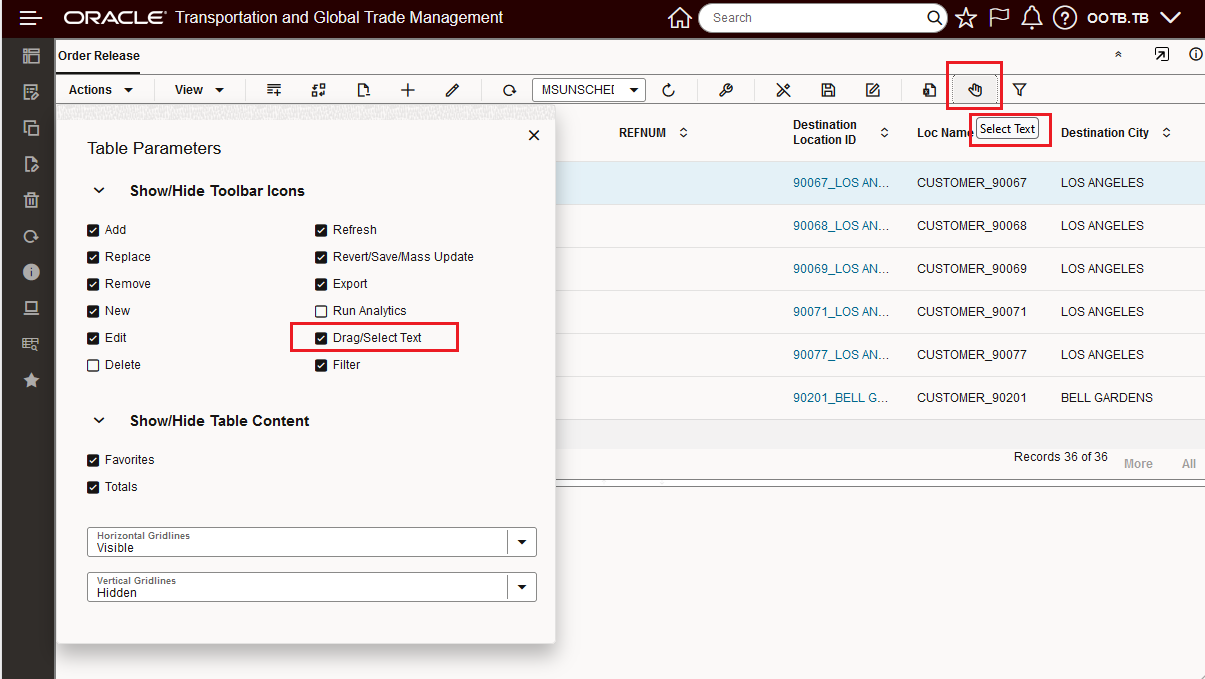Screen dimensions: 1205x679
Task: Click the Save toolbar icon
Action: pyautogui.click(x=829, y=89)
